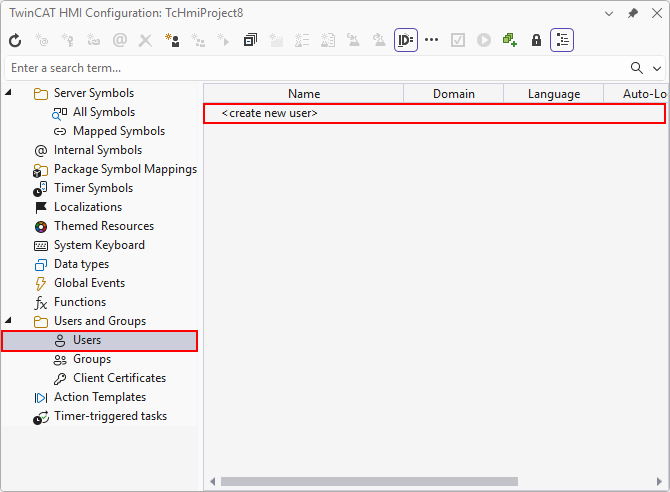Click the yellow-star create new icon

[172, 41]
